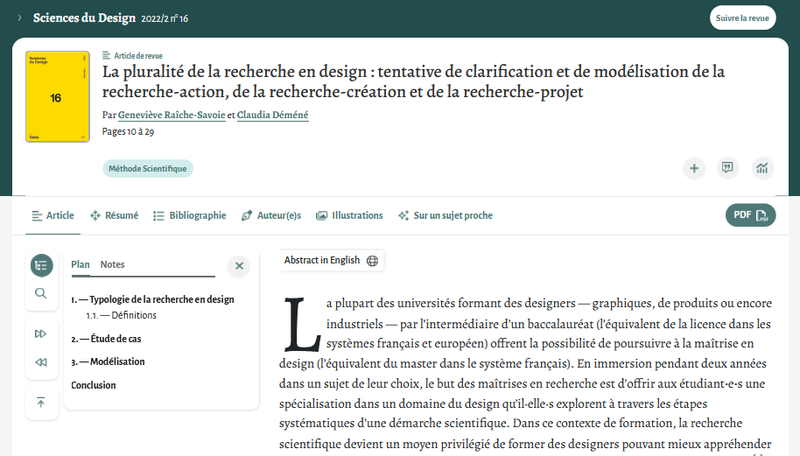
Task: Click Suivre la revue button
Action: click(x=742, y=18)
